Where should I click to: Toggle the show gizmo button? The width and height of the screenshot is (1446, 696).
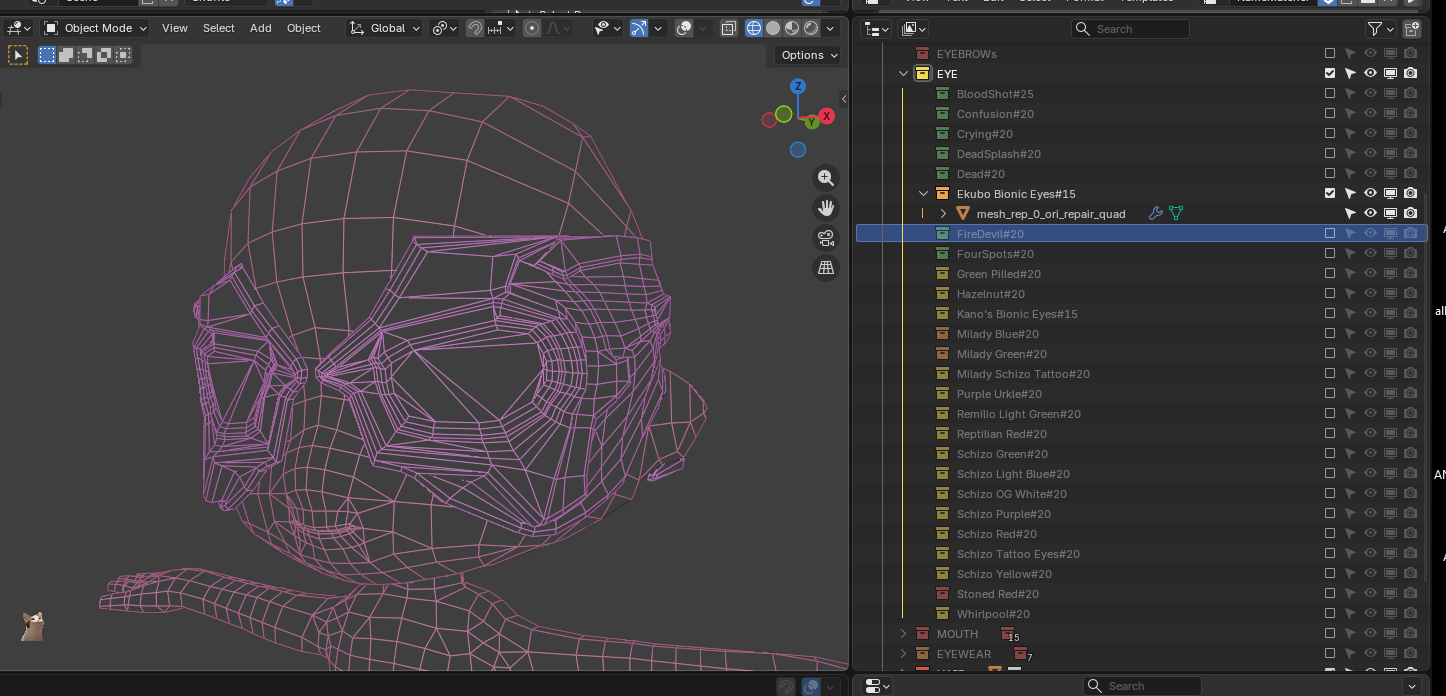coord(638,28)
